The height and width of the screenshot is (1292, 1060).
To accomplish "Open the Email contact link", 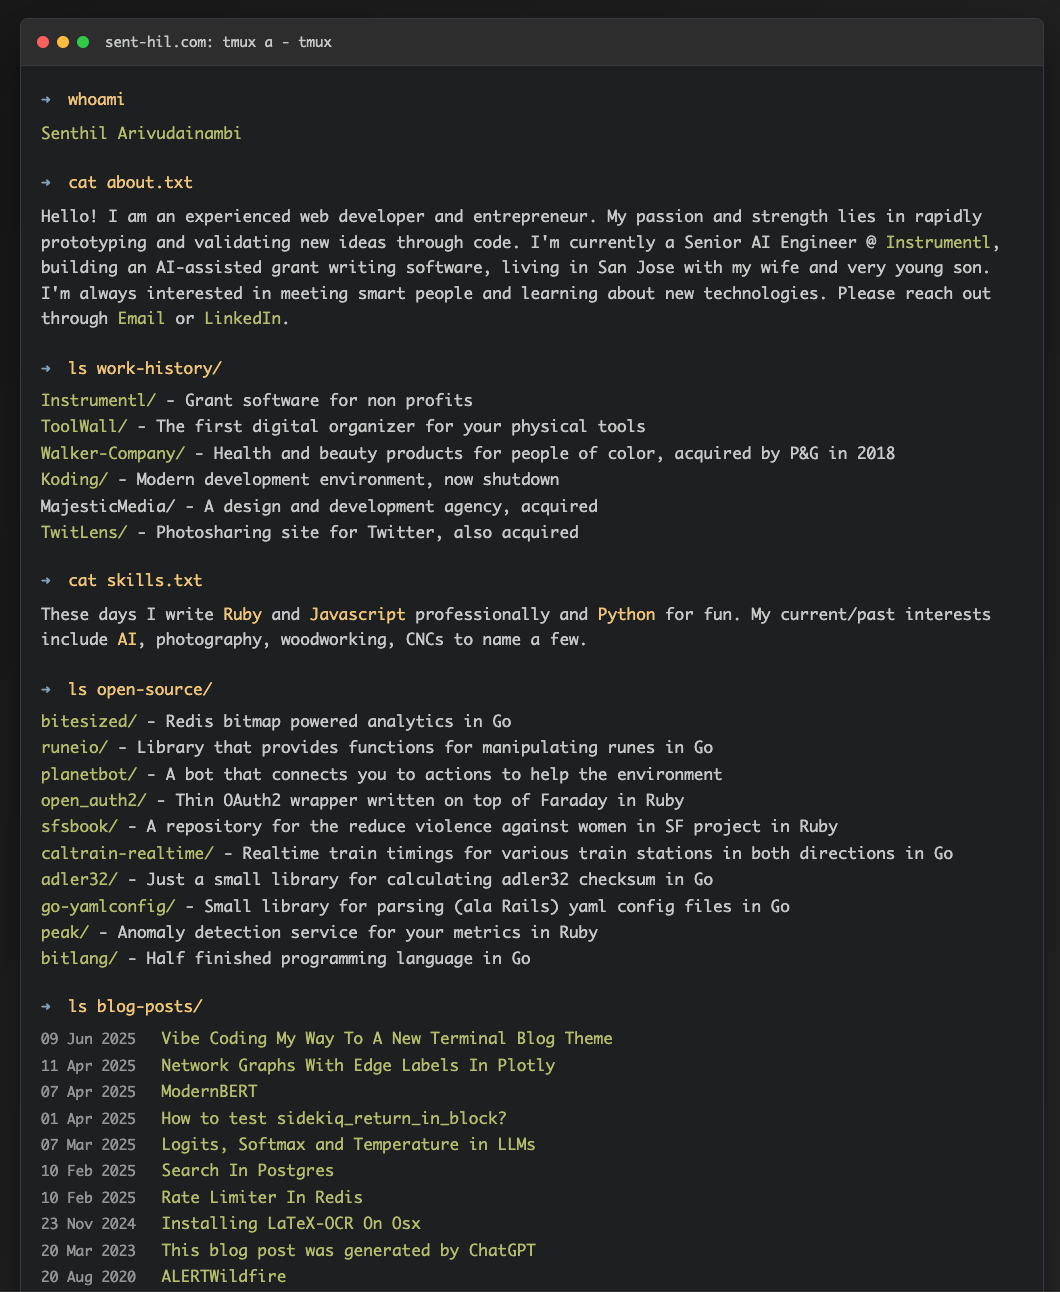I will 141,318.
